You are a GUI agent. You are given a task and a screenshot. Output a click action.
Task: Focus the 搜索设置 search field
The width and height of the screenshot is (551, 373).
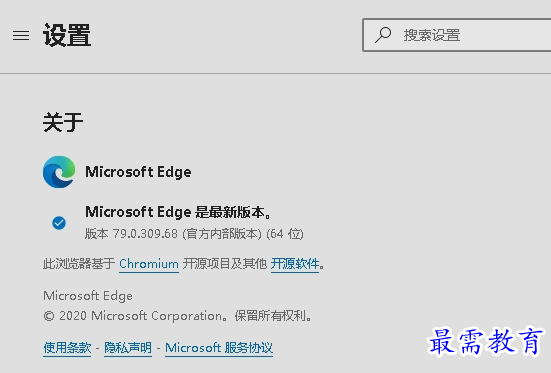(457, 35)
